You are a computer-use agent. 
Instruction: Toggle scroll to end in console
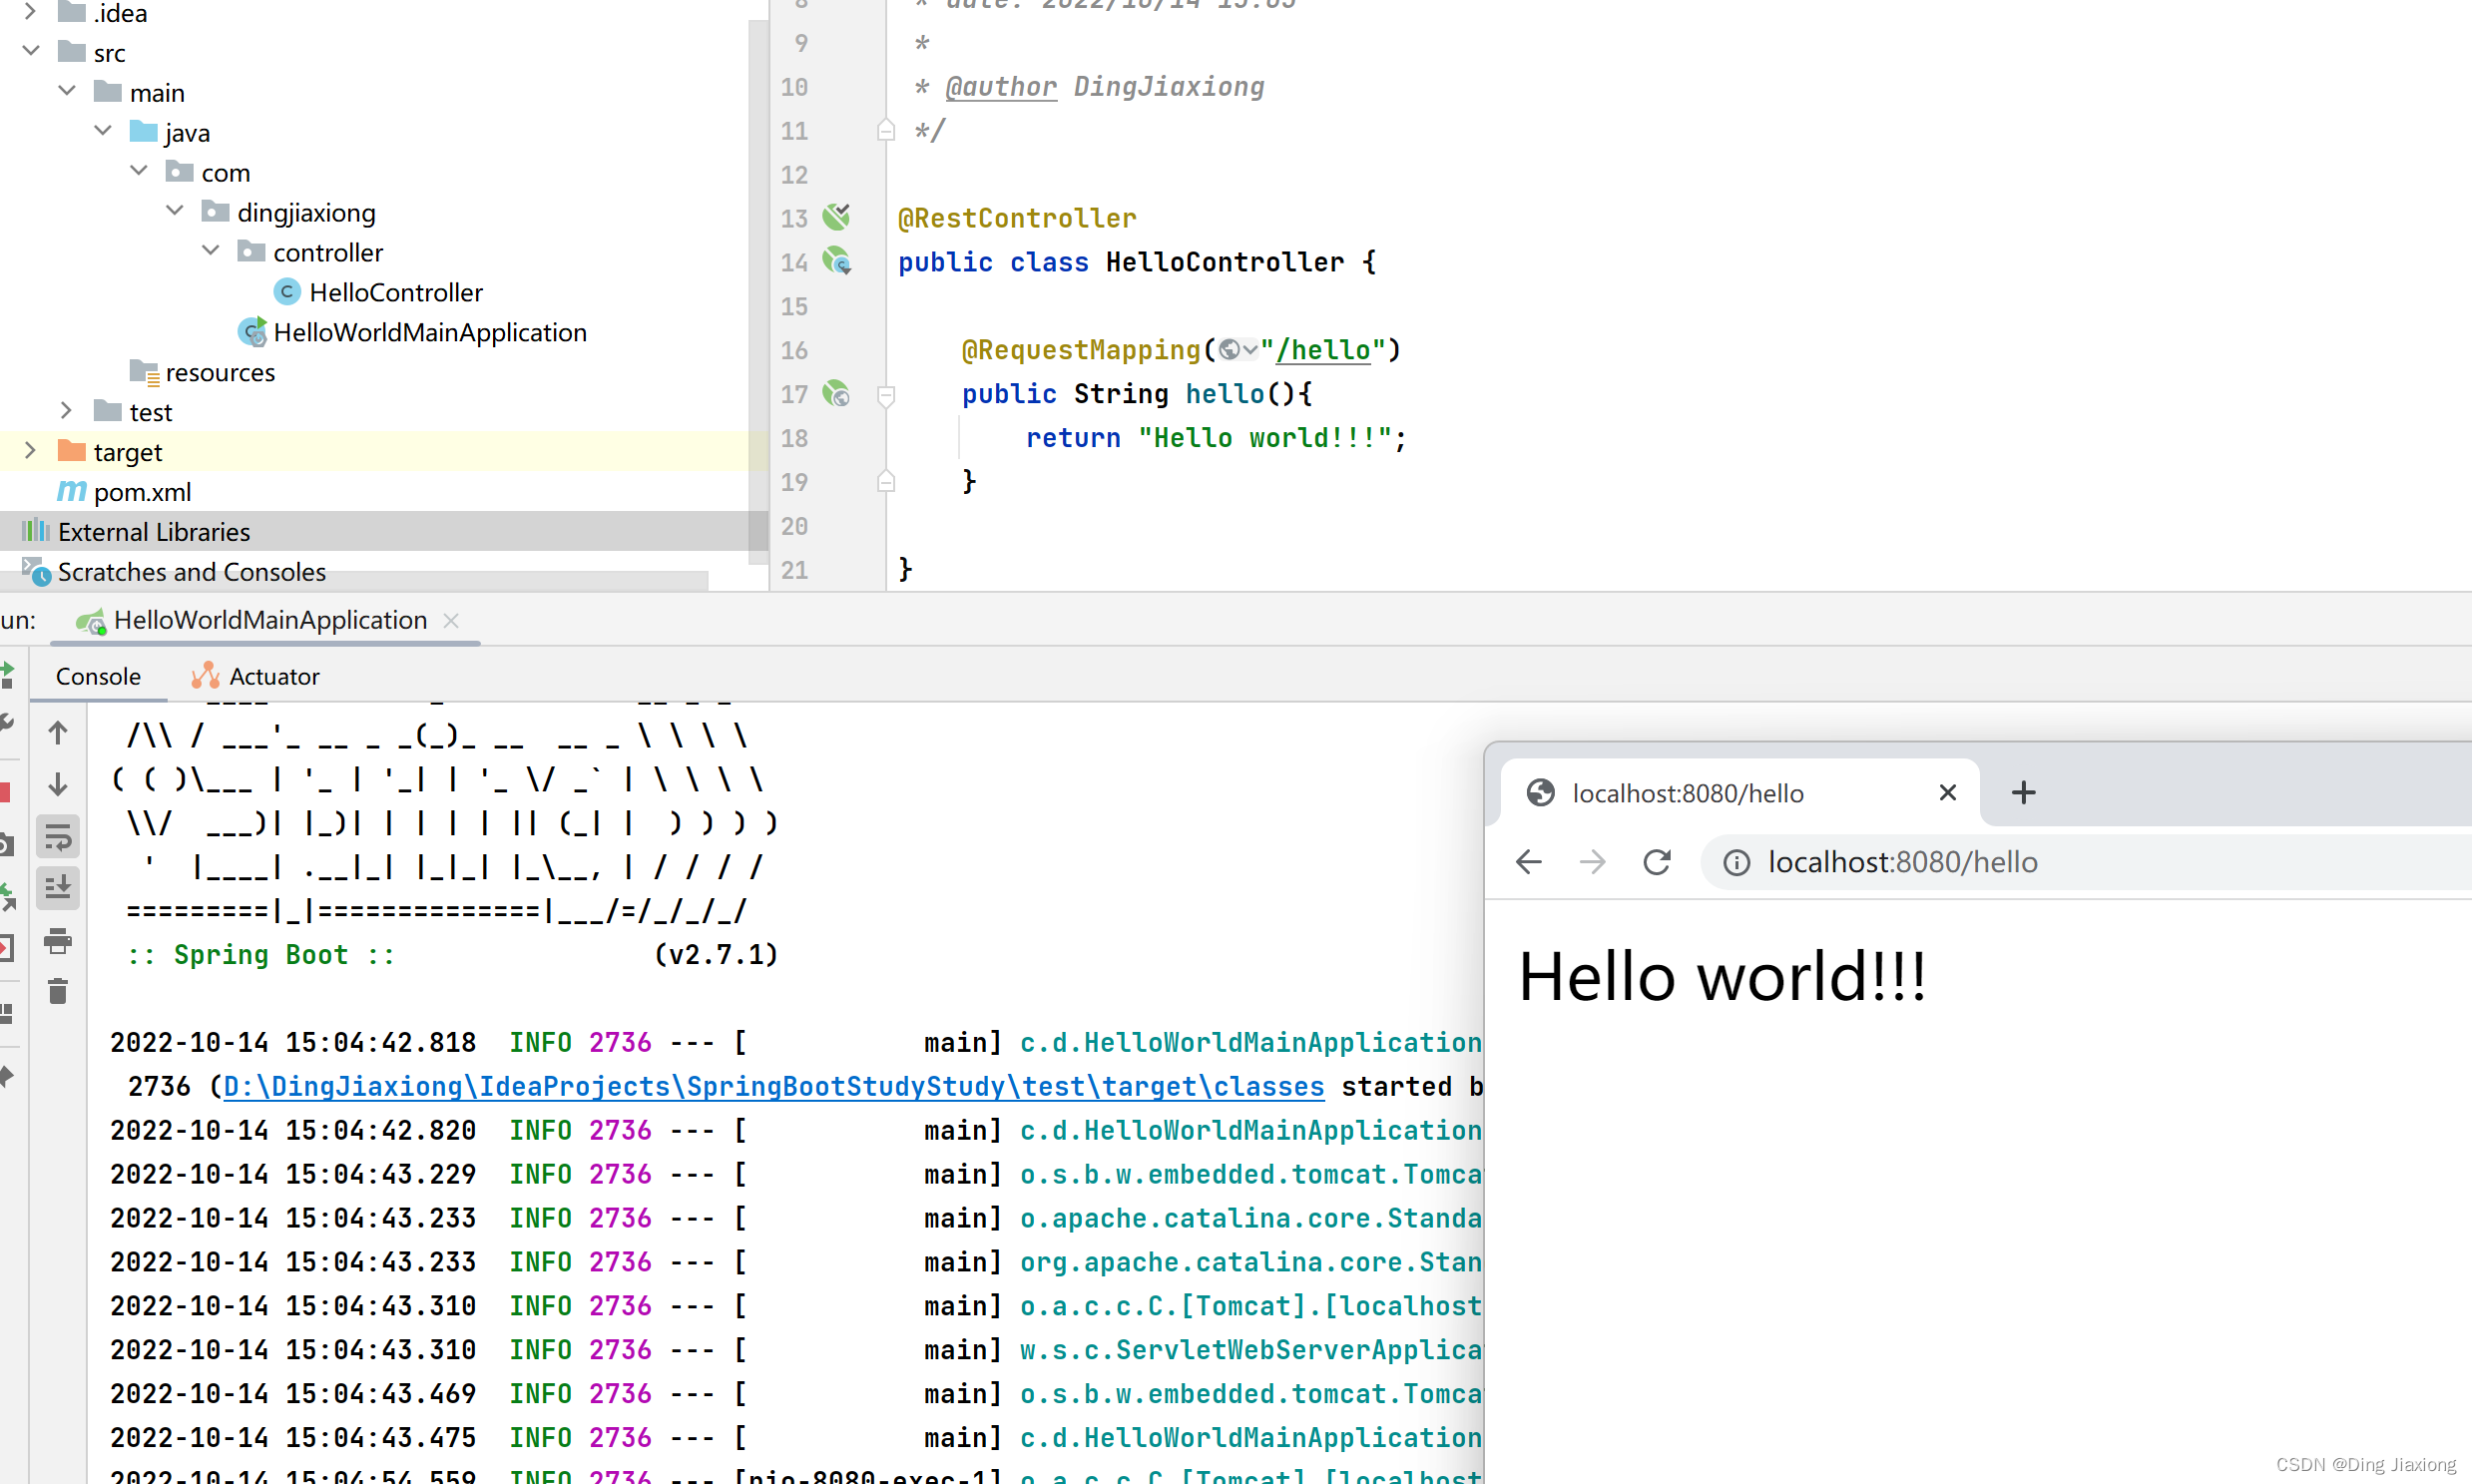point(58,888)
